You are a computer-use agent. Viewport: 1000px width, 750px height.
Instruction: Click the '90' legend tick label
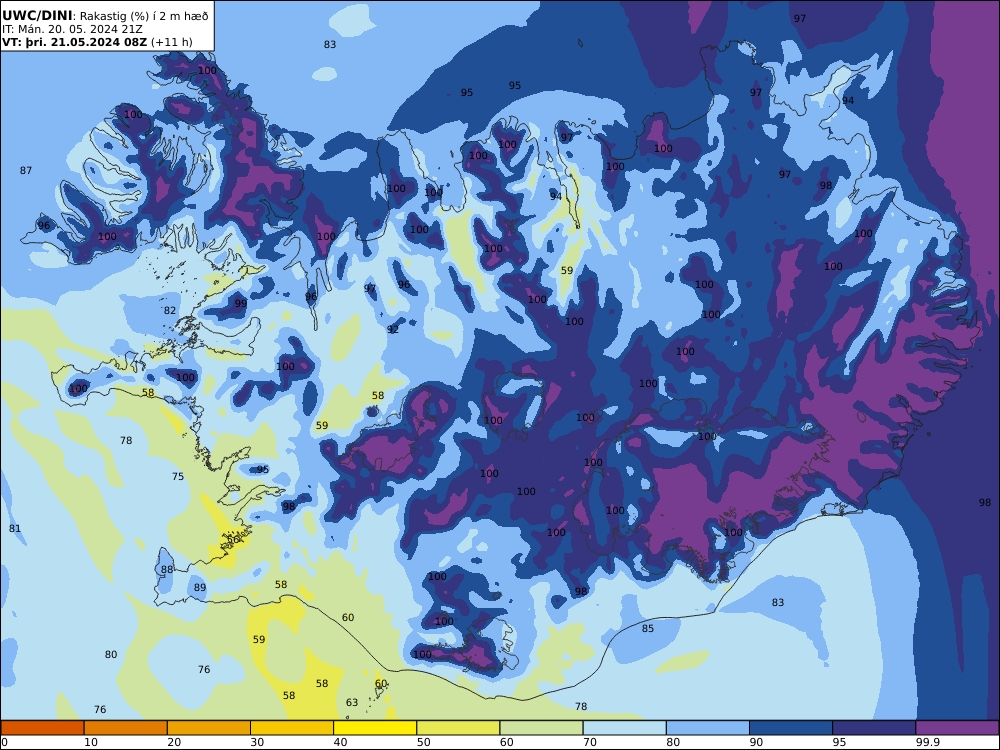point(756,742)
